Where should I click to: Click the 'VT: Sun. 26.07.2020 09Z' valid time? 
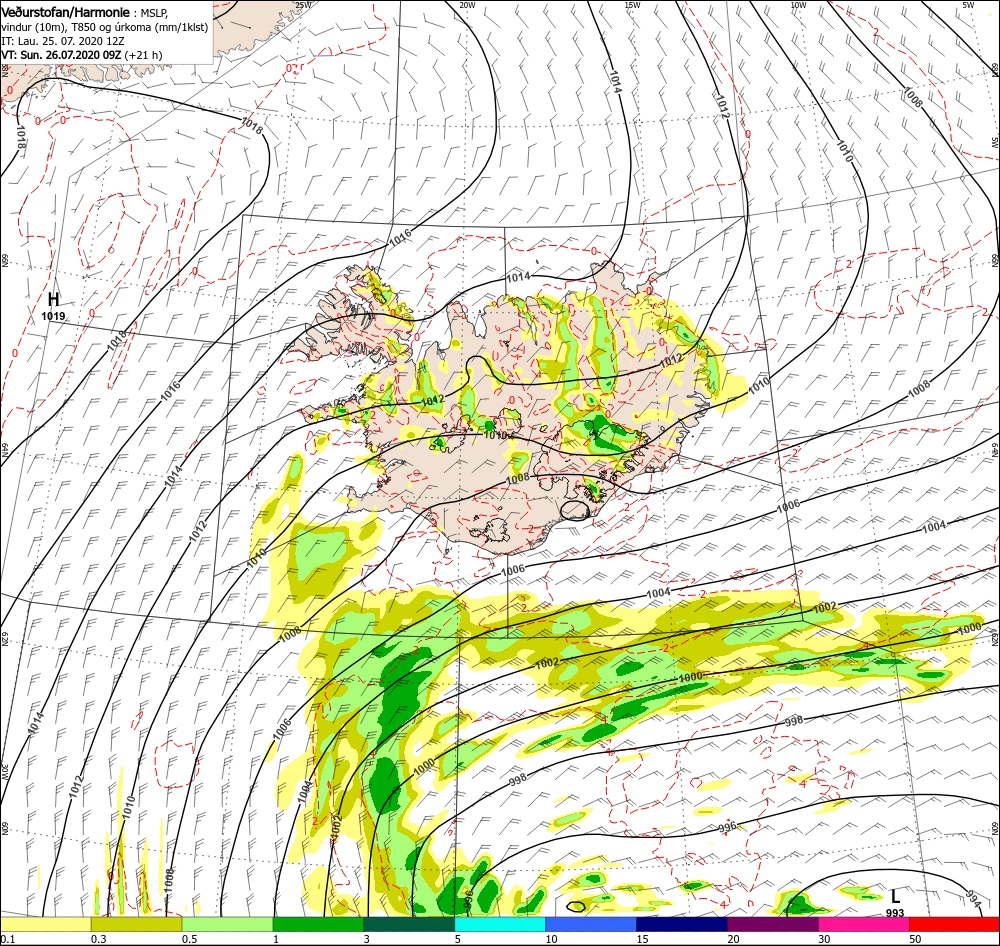click(61, 55)
